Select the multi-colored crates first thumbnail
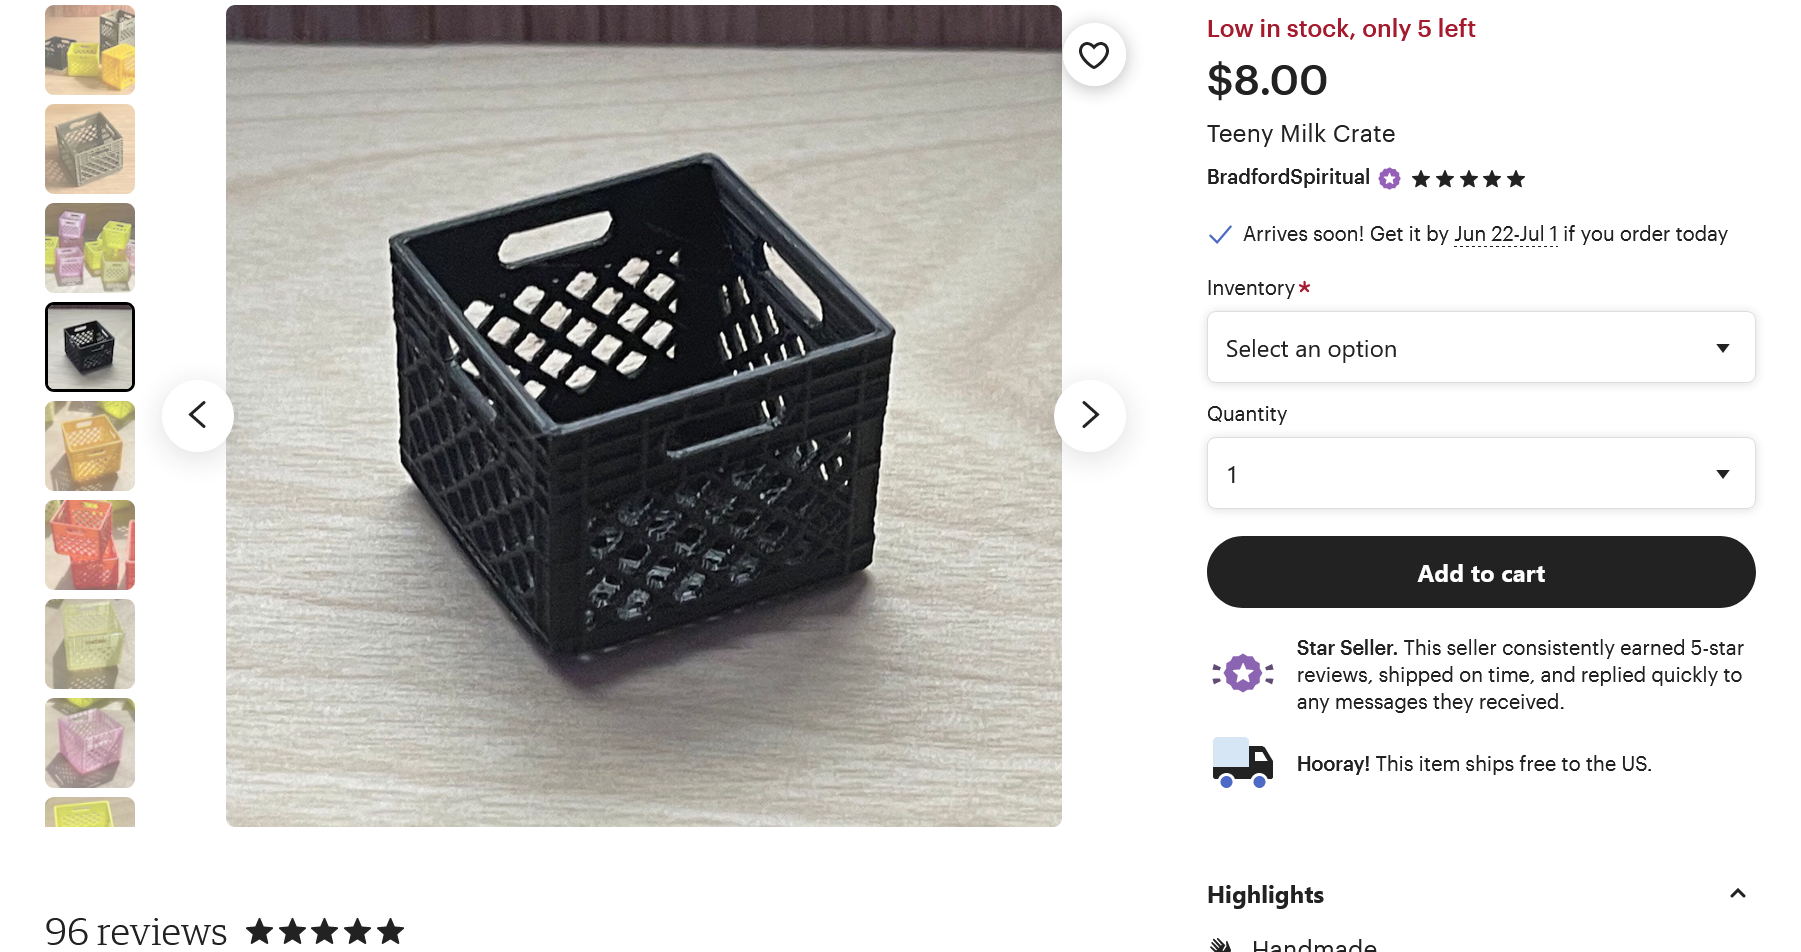The image size is (1801, 952). 90,50
